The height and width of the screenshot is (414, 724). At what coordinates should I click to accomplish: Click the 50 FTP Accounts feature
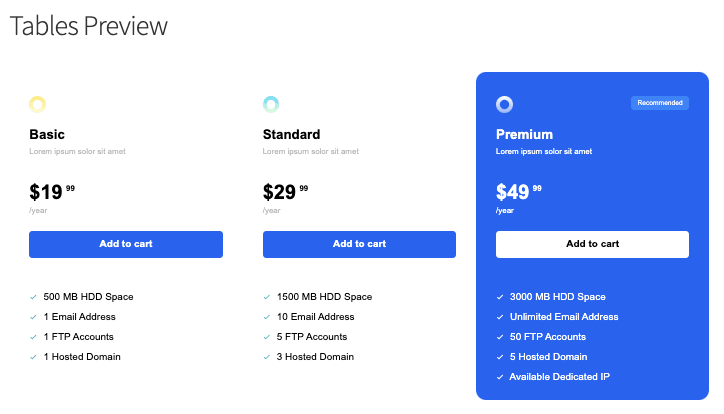tap(547, 337)
